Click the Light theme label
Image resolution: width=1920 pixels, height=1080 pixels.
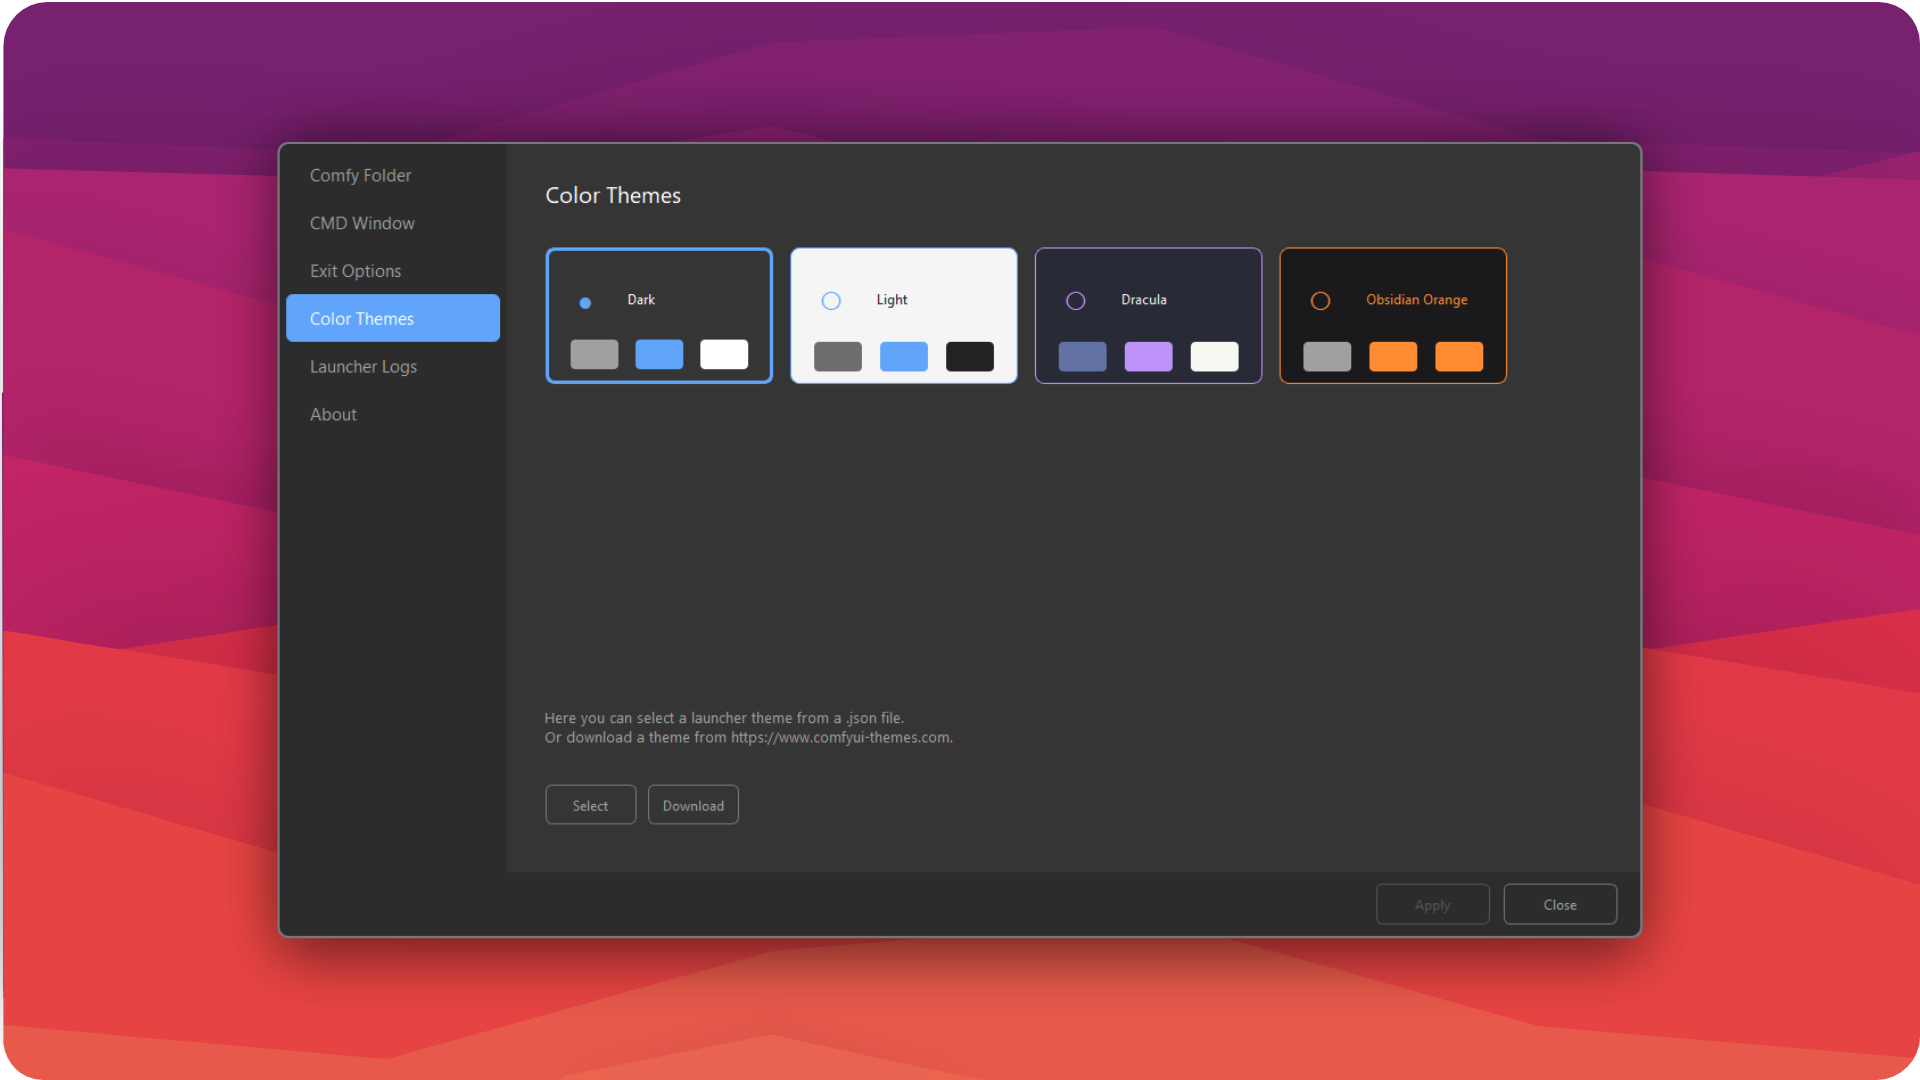[892, 300]
